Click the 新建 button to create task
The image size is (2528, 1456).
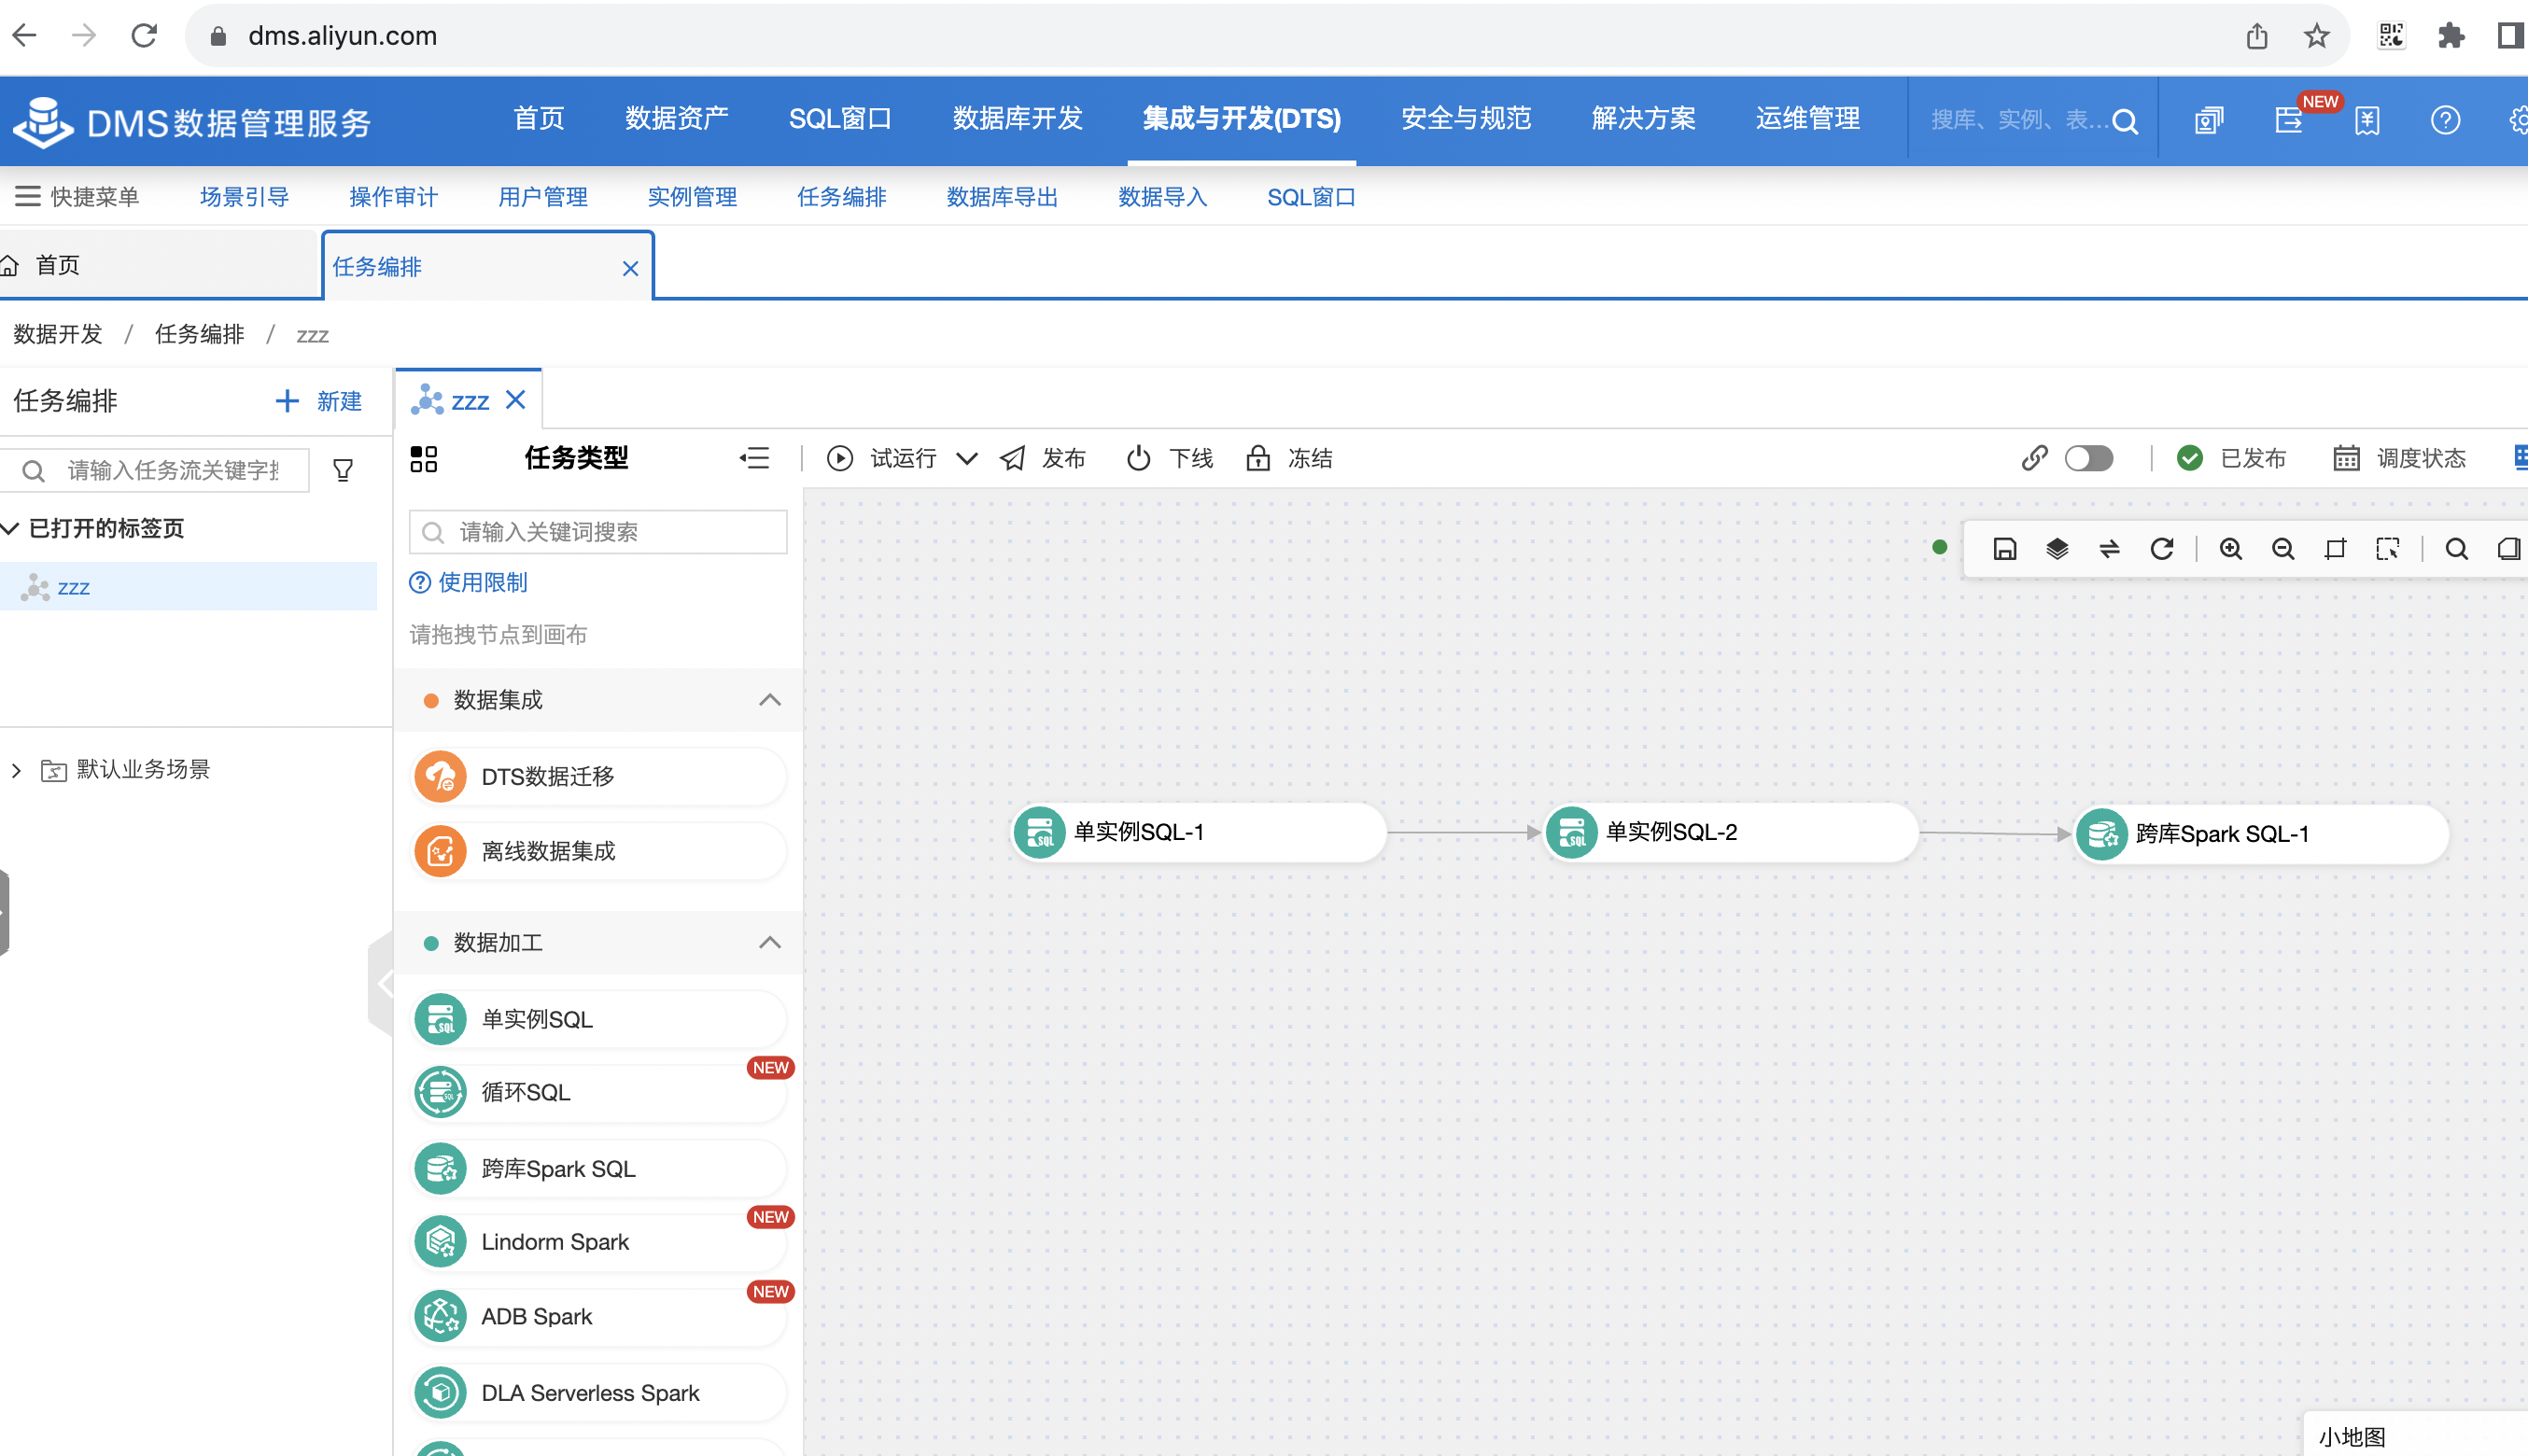[x=319, y=401]
